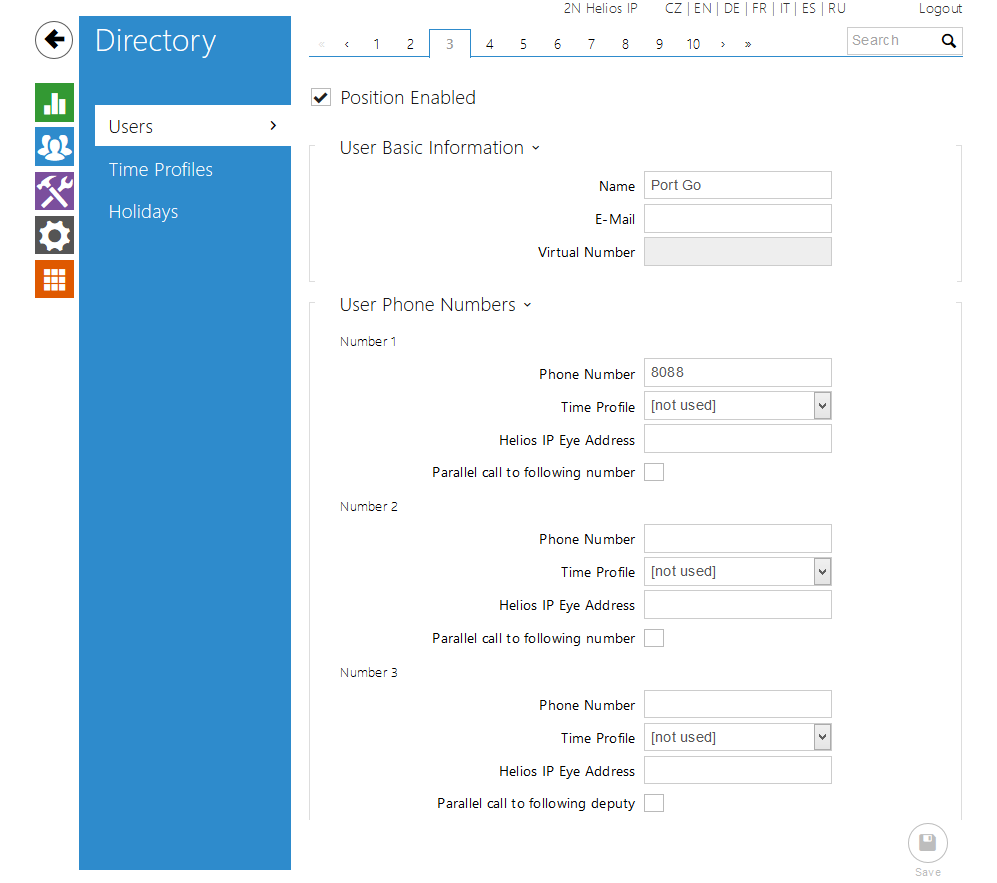Open Number 3 Time Profile dropdown
Viewport: 997px width, 883px height.
(x=738, y=738)
